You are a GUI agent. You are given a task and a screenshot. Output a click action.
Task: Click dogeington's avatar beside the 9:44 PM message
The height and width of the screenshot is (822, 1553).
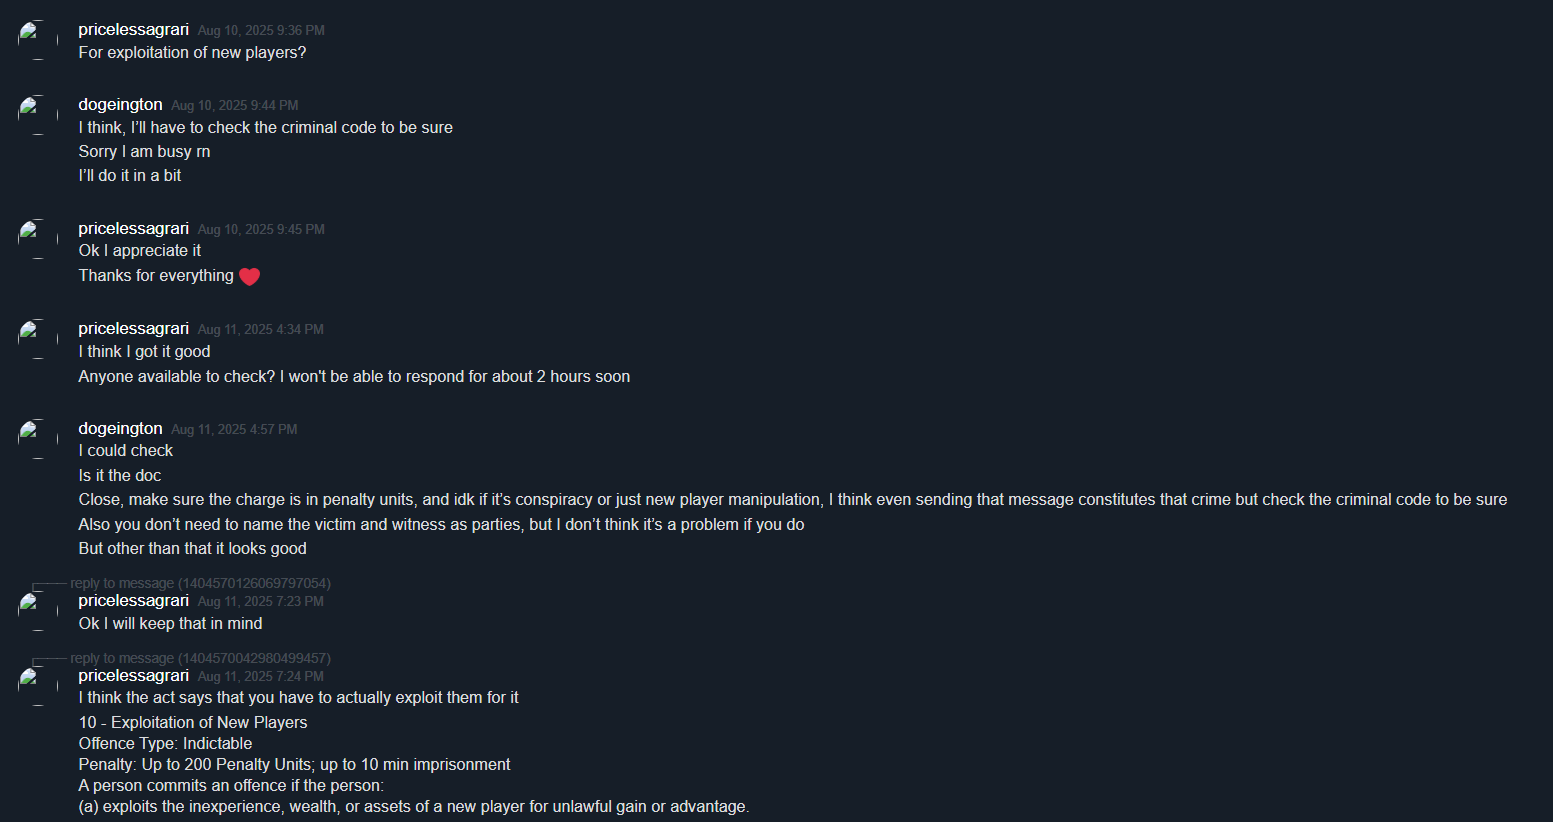(38, 115)
